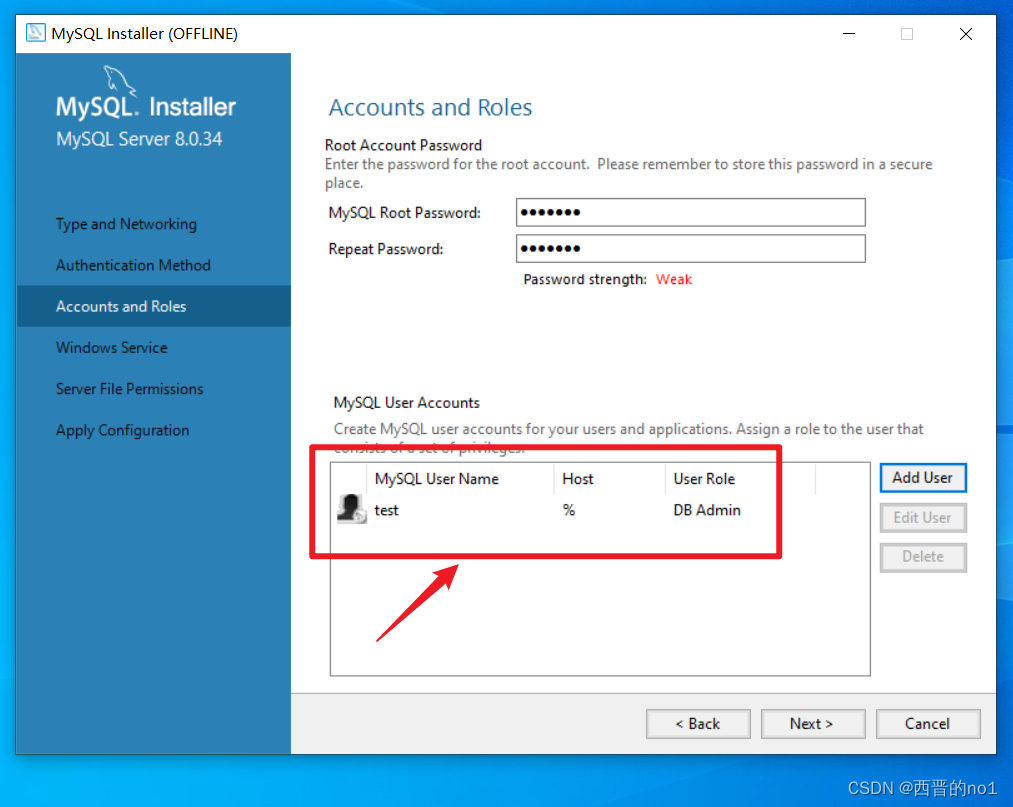The width and height of the screenshot is (1013, 807).
Task: Click the Add User button
Action: click(x=923, y=478)
